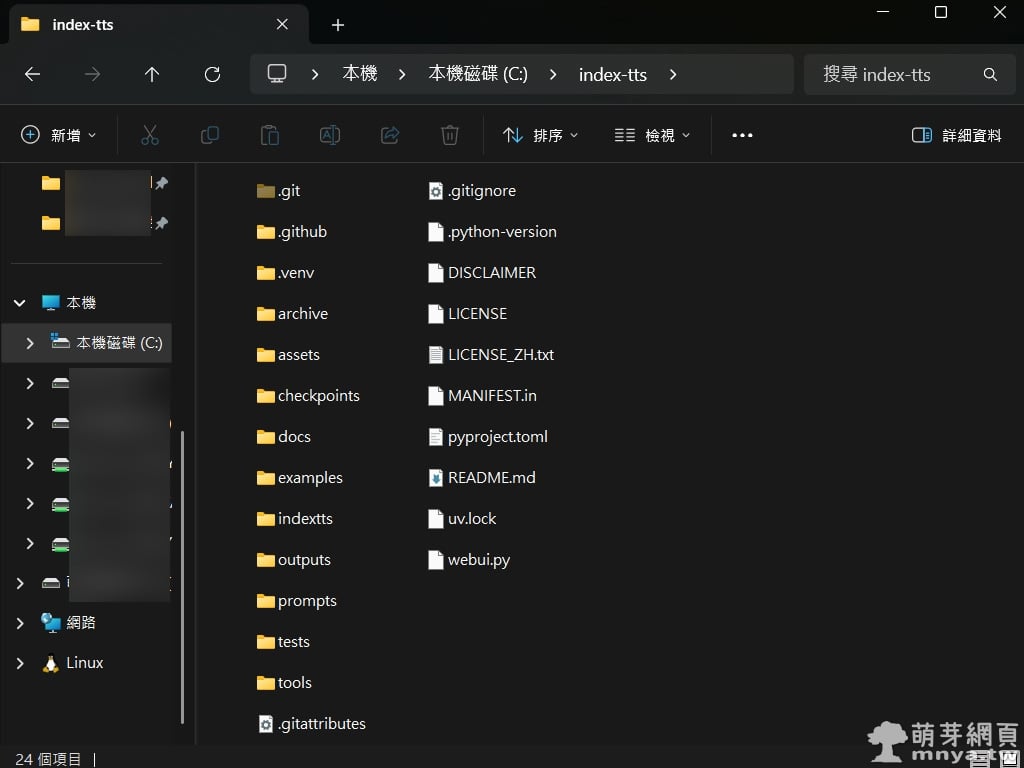Open a new tab with plus button
The image size is (1024, 768).
pos(338,25)
